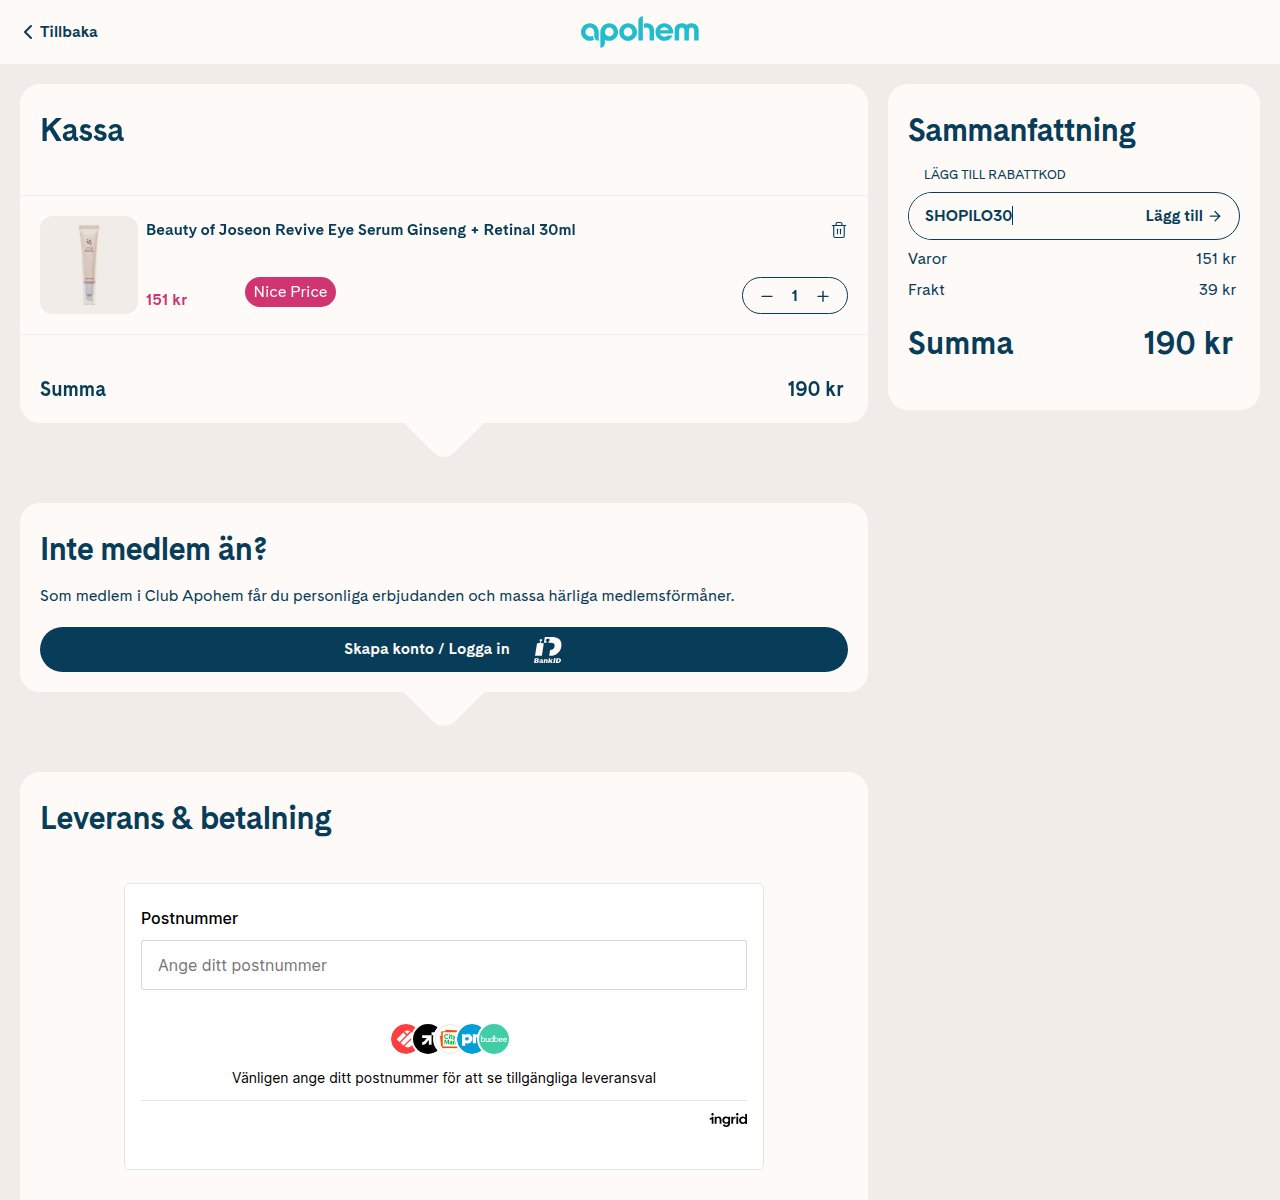
Task: Open the eye serum product thumbnail
Action: click(x=89, y=265)
